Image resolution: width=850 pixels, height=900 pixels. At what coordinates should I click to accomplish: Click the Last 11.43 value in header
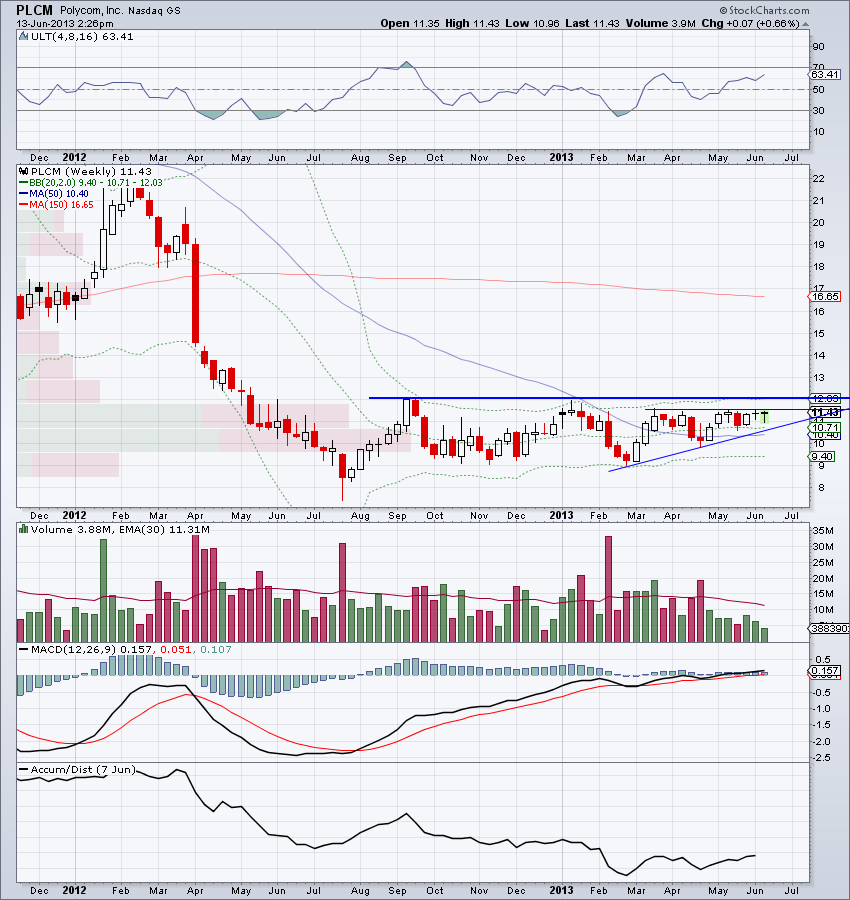click(592, 24)
